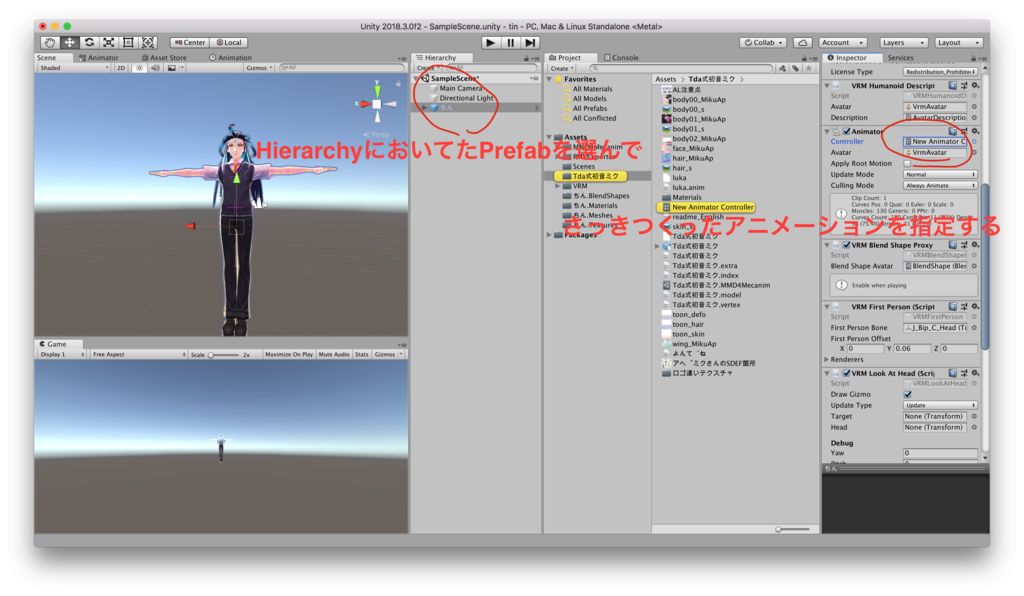Click Mute Audio button
Screen dimensions: 1024x596
(334, 354)
